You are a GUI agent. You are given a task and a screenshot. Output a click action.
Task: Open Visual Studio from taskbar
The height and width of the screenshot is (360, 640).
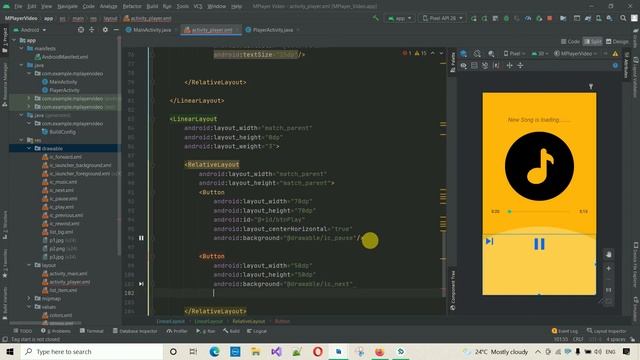pos(276,351)
